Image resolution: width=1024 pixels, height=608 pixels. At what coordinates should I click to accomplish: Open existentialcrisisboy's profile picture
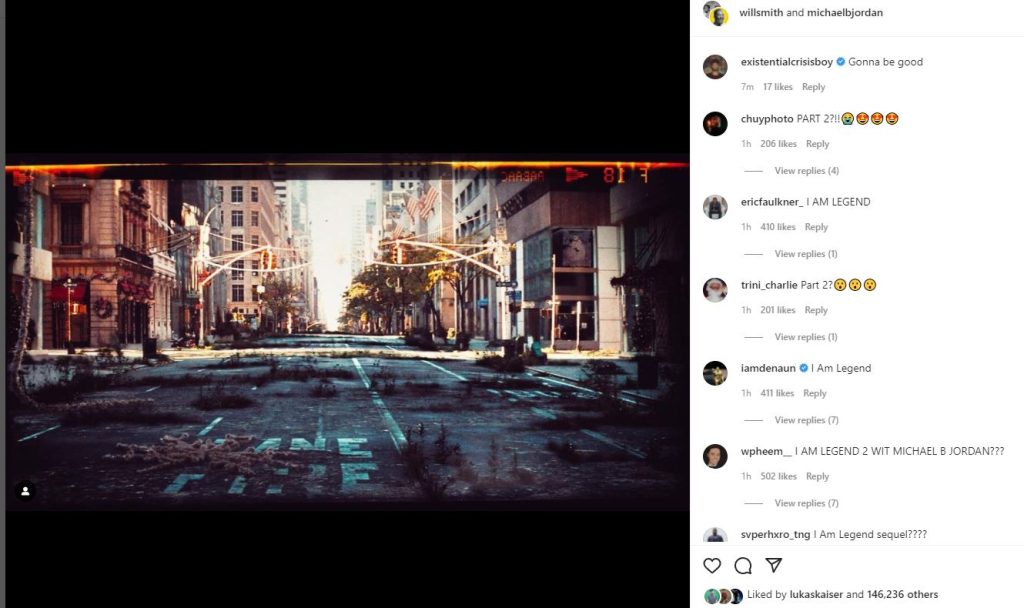pos(715,67)
